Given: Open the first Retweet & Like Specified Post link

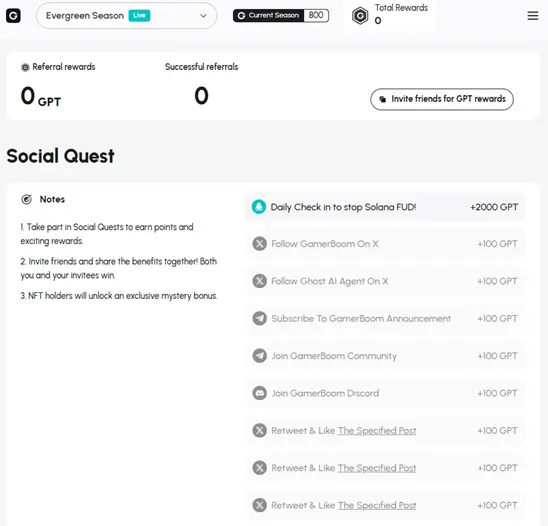Looking at the screenshot, I should tap(377, 431).
